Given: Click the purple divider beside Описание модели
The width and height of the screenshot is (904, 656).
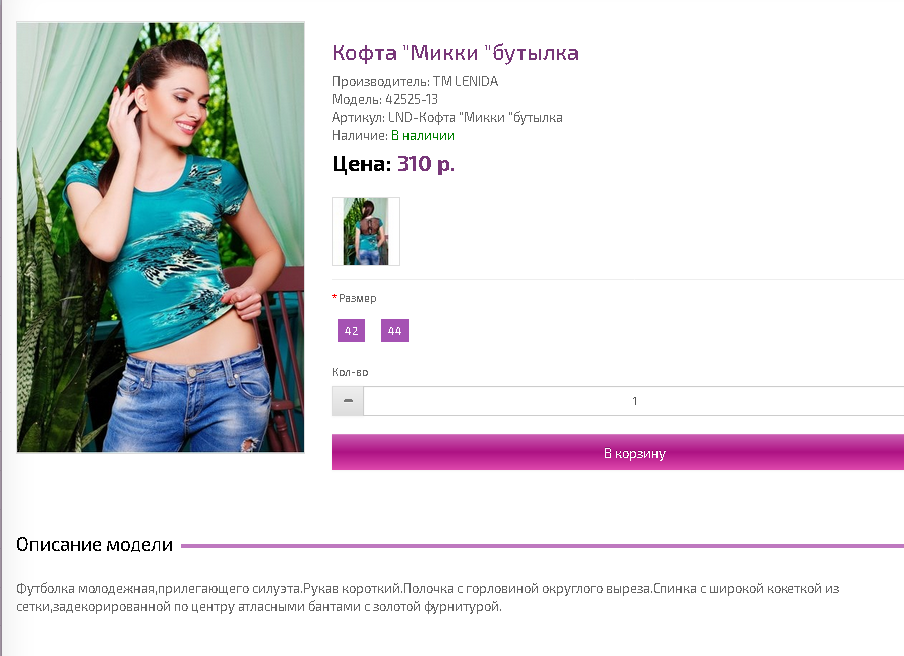Looking at the screenshot, I should pyautogui.click(x=543, y=545).
